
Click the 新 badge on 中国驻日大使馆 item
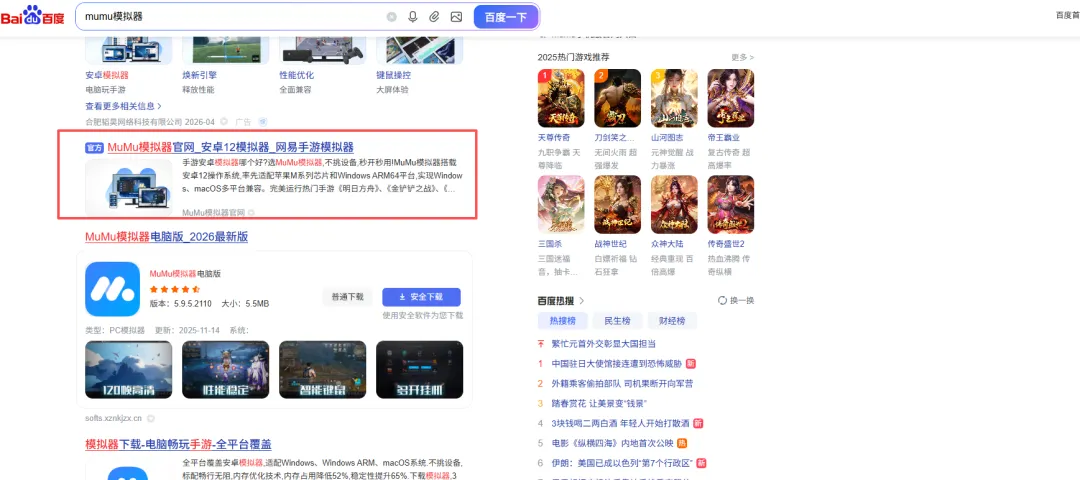(x=690, y=363)
